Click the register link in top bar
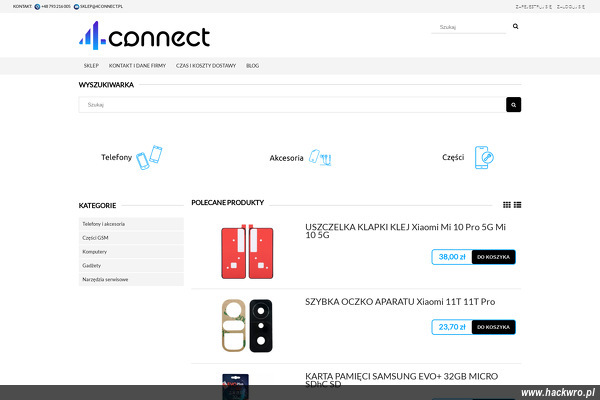 click(533, 7)
